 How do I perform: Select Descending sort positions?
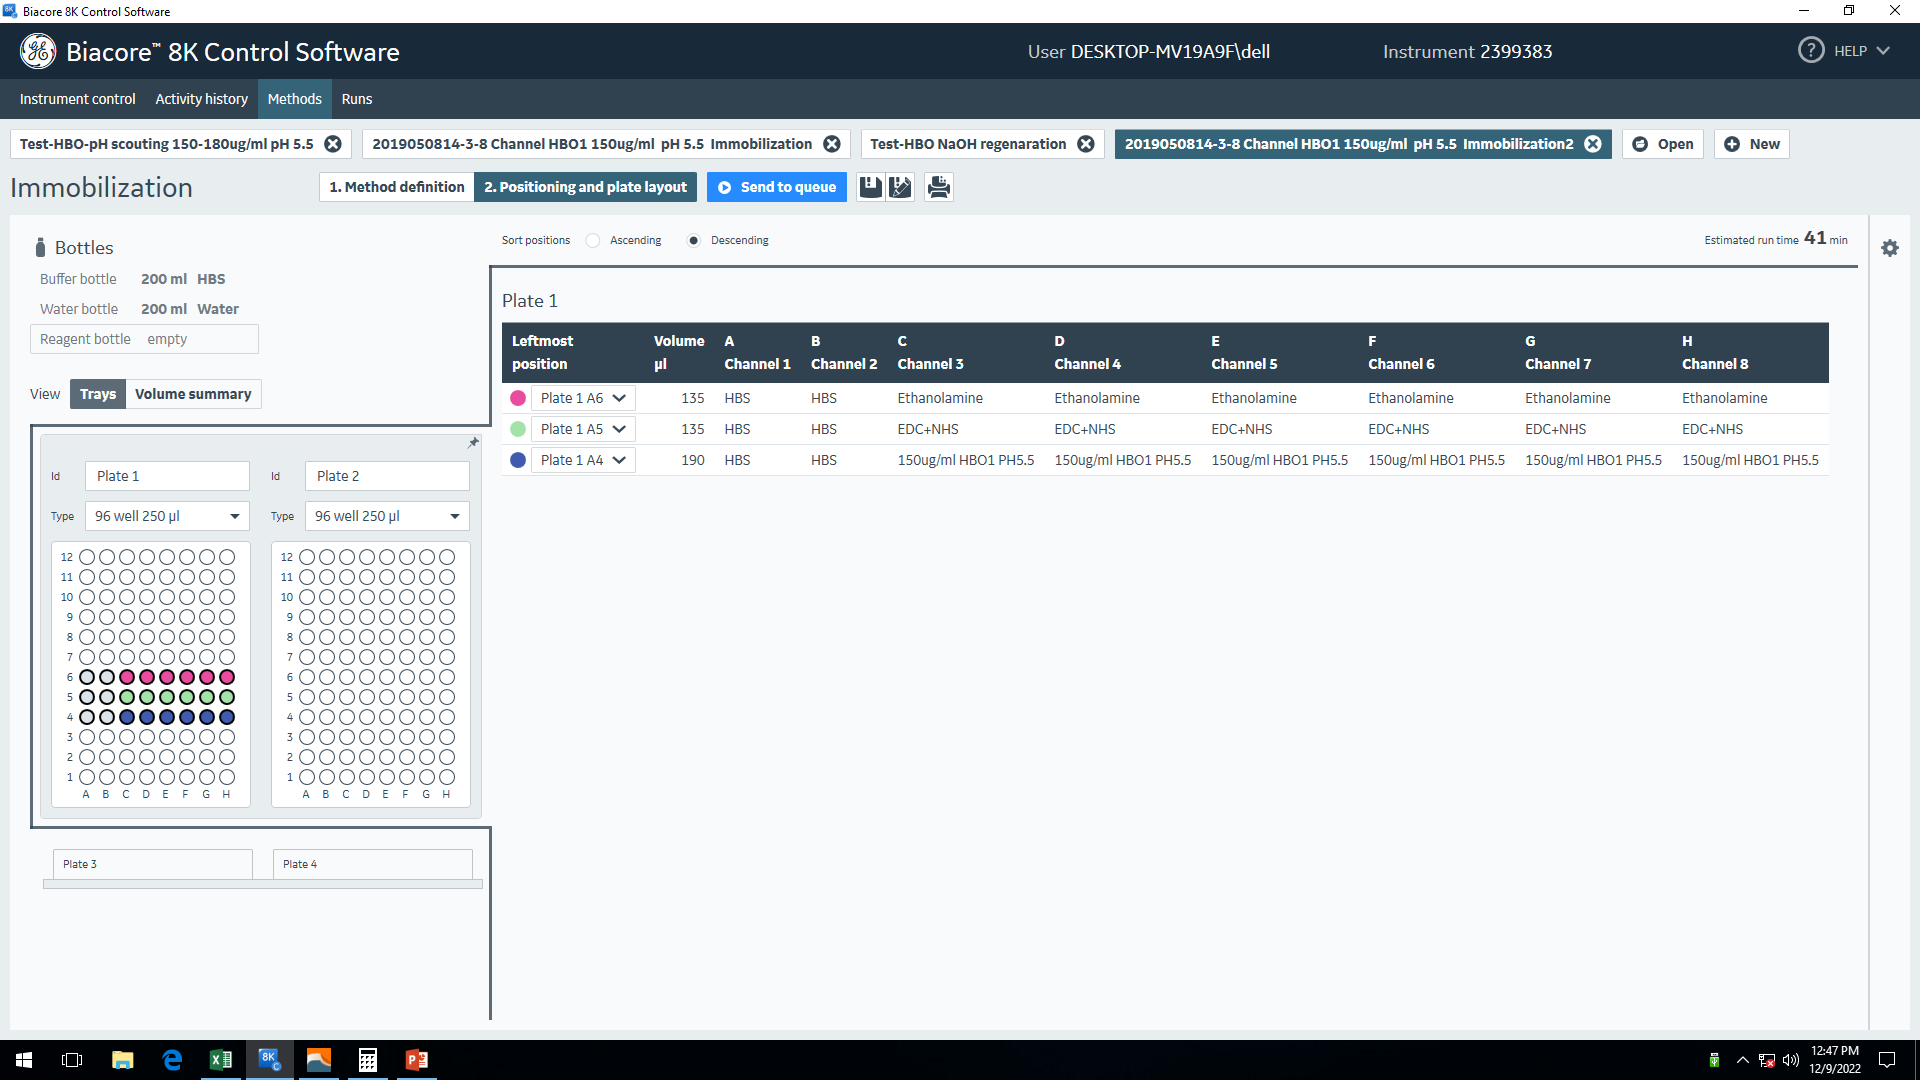coord(693,241)
